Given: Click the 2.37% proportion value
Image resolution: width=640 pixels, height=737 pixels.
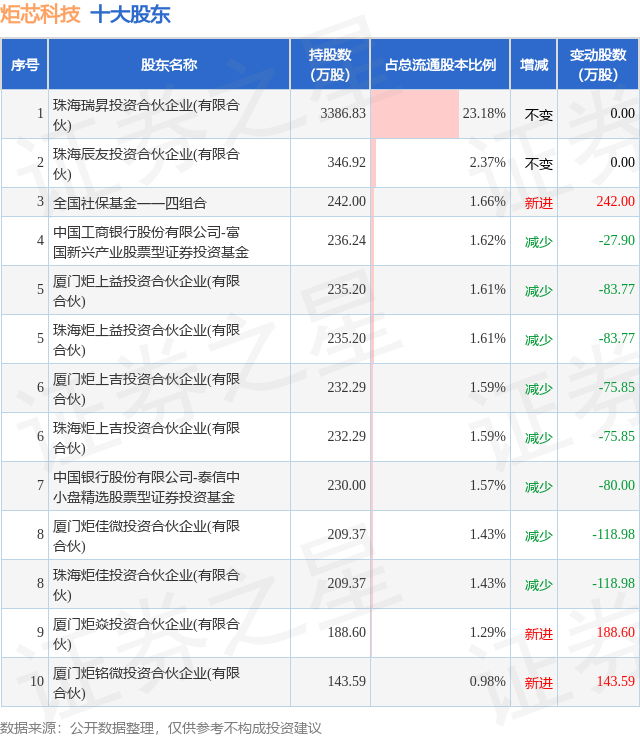Looking at the screenshot, I should 487,162.
